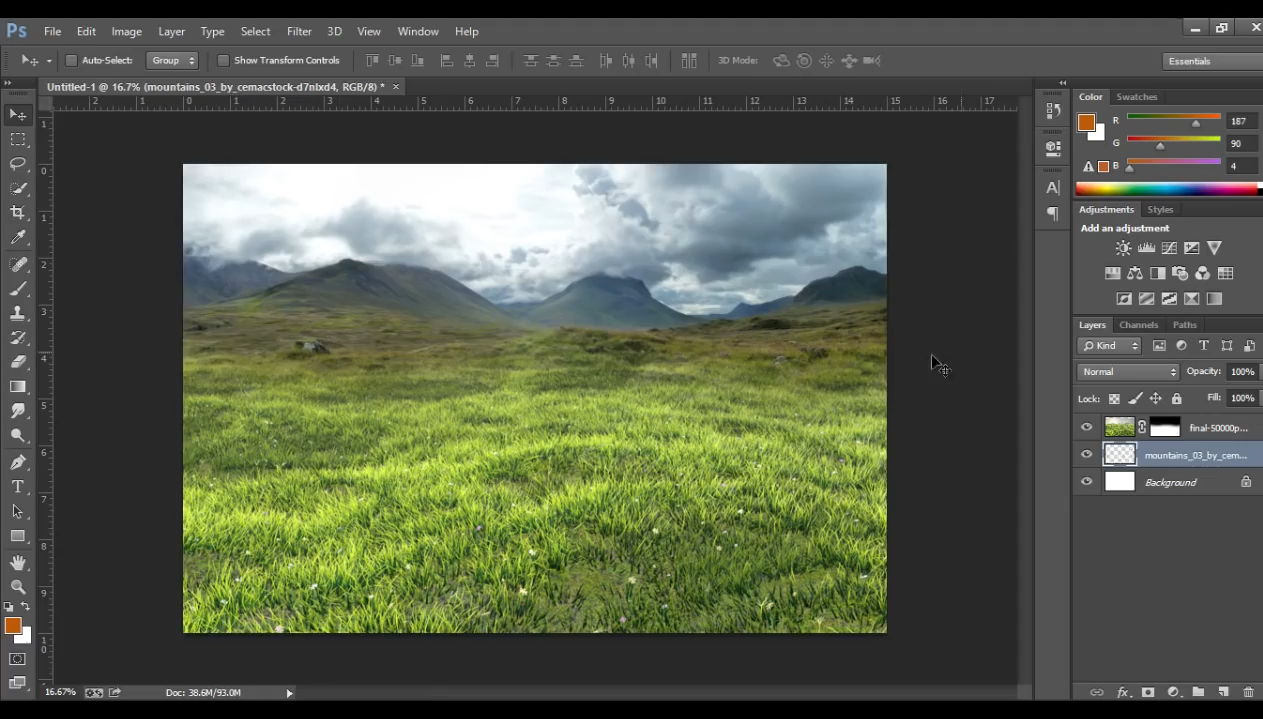Select the Hand tool
Image resolution: width=1263 pixels, height=719 pixels.
click(18, 563)
